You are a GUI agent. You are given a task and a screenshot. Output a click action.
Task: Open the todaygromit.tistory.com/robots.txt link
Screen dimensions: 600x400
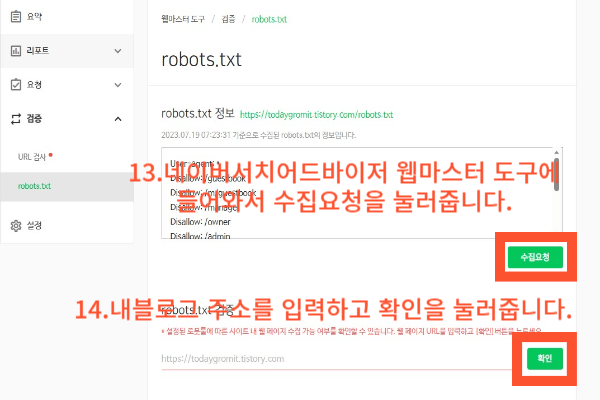(x=316, y=115)
